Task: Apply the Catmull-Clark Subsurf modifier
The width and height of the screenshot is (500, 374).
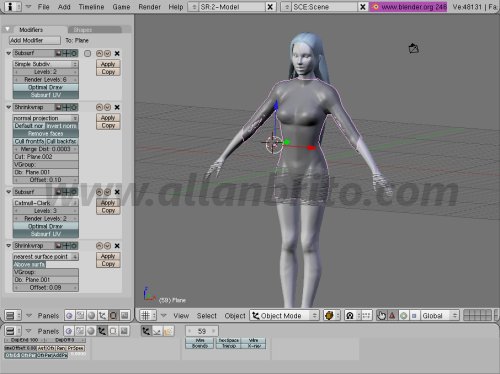Action: pos(108,203)
